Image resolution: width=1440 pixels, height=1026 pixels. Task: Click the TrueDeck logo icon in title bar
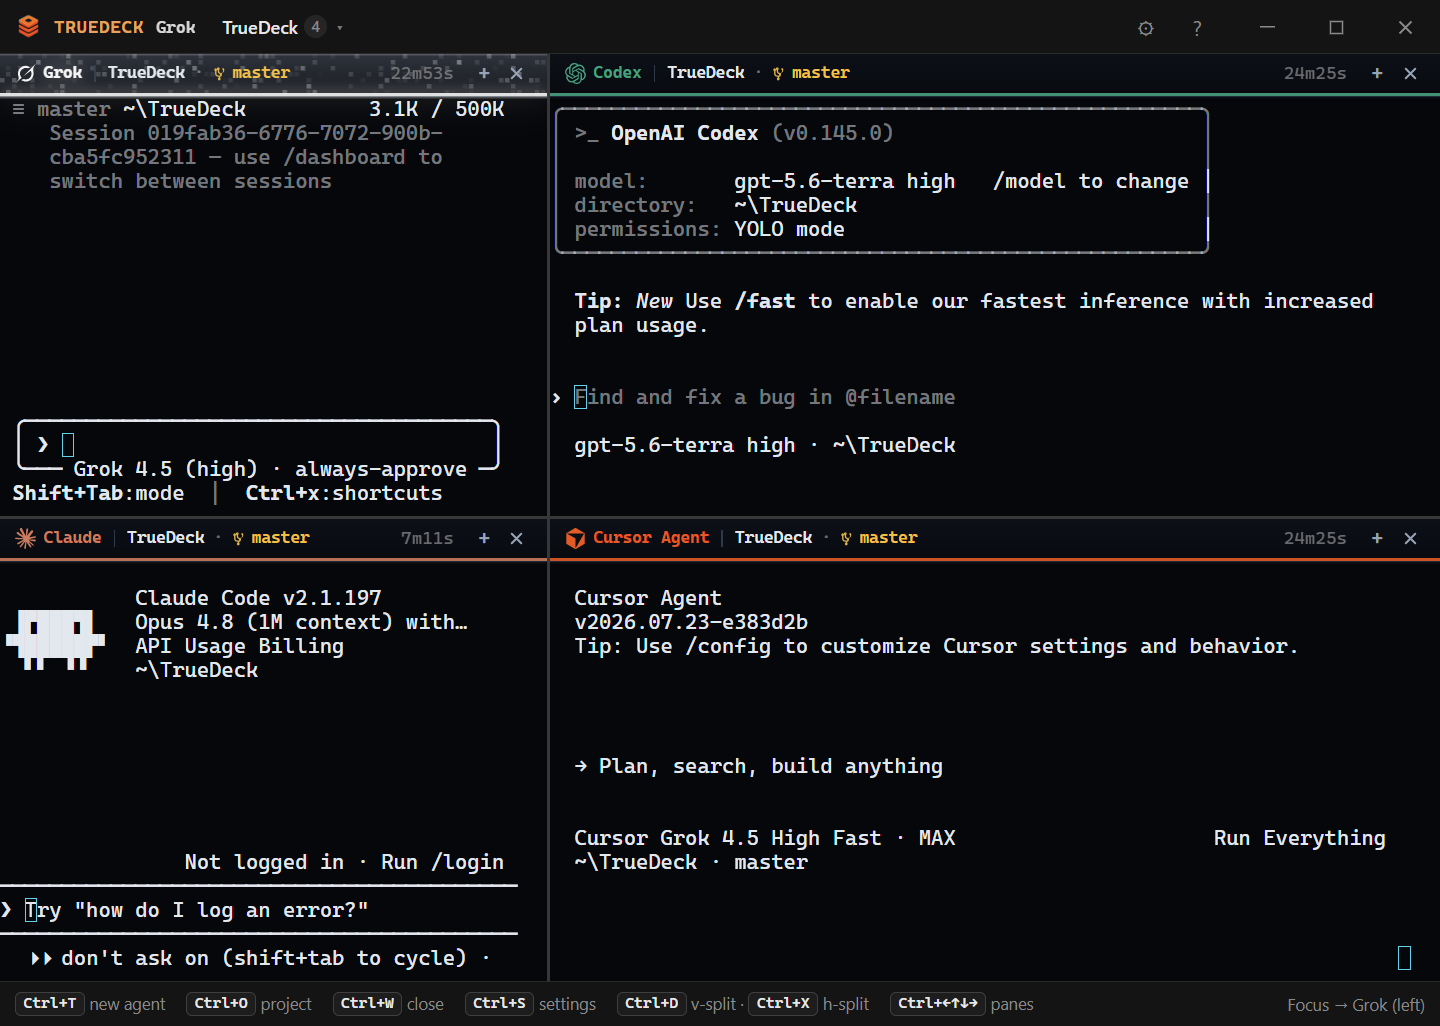[x=28, y=27]
